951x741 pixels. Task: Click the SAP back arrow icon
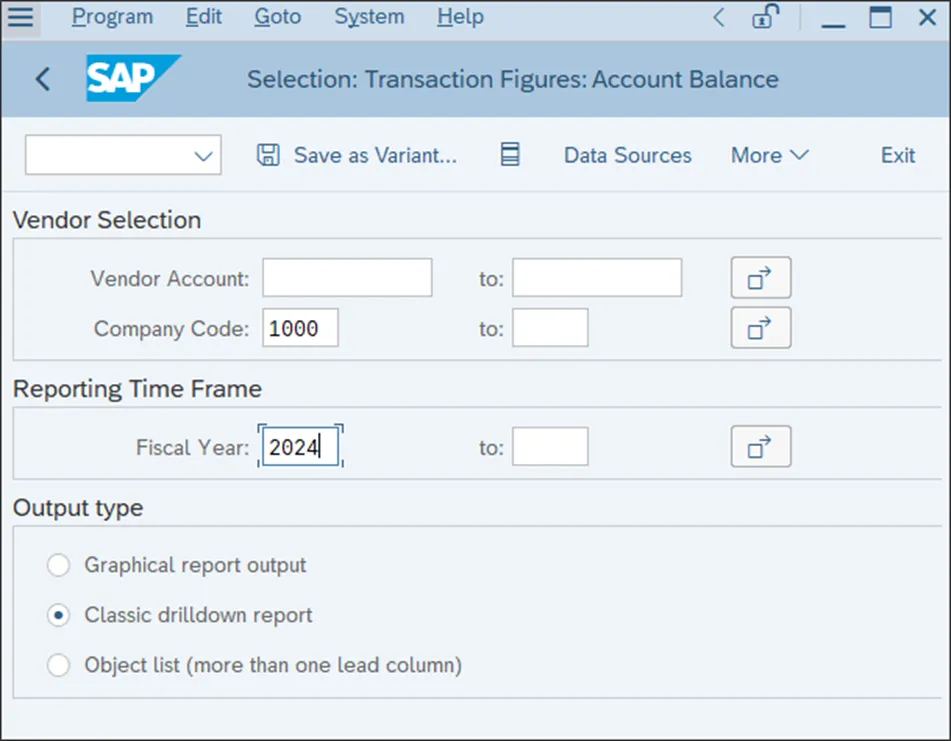pos(42,79)
